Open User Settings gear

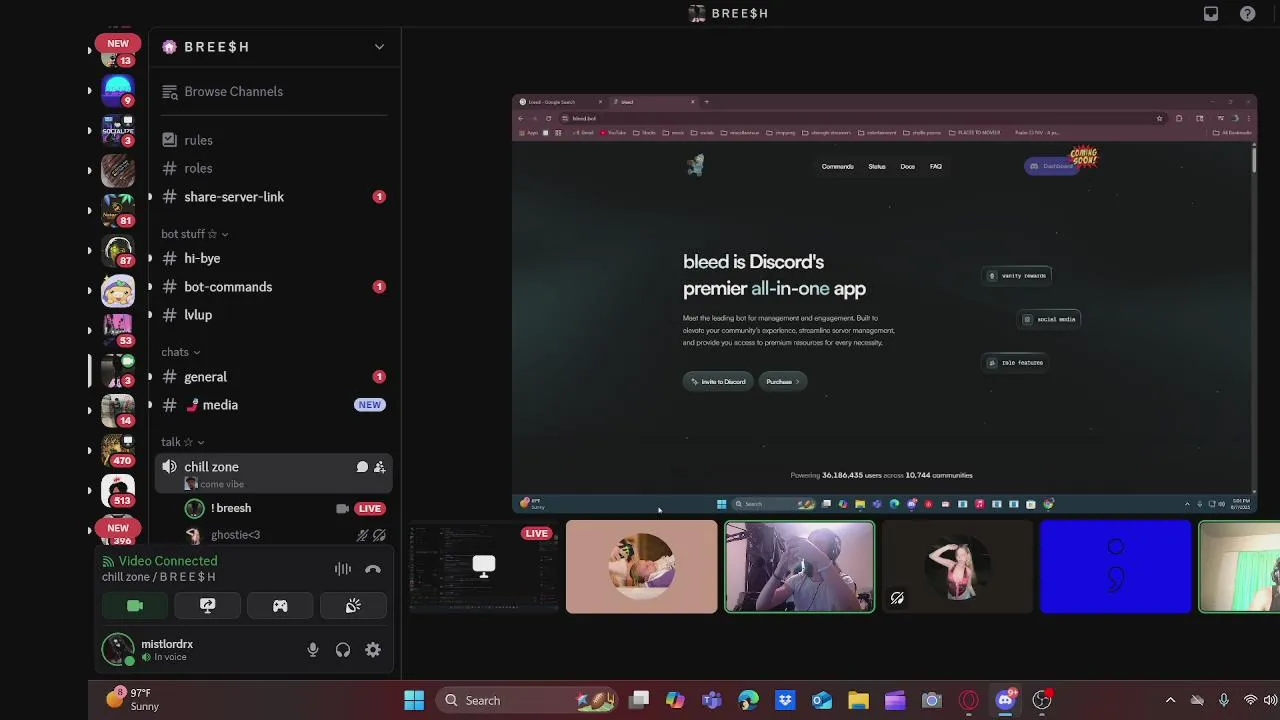(373, 650)
